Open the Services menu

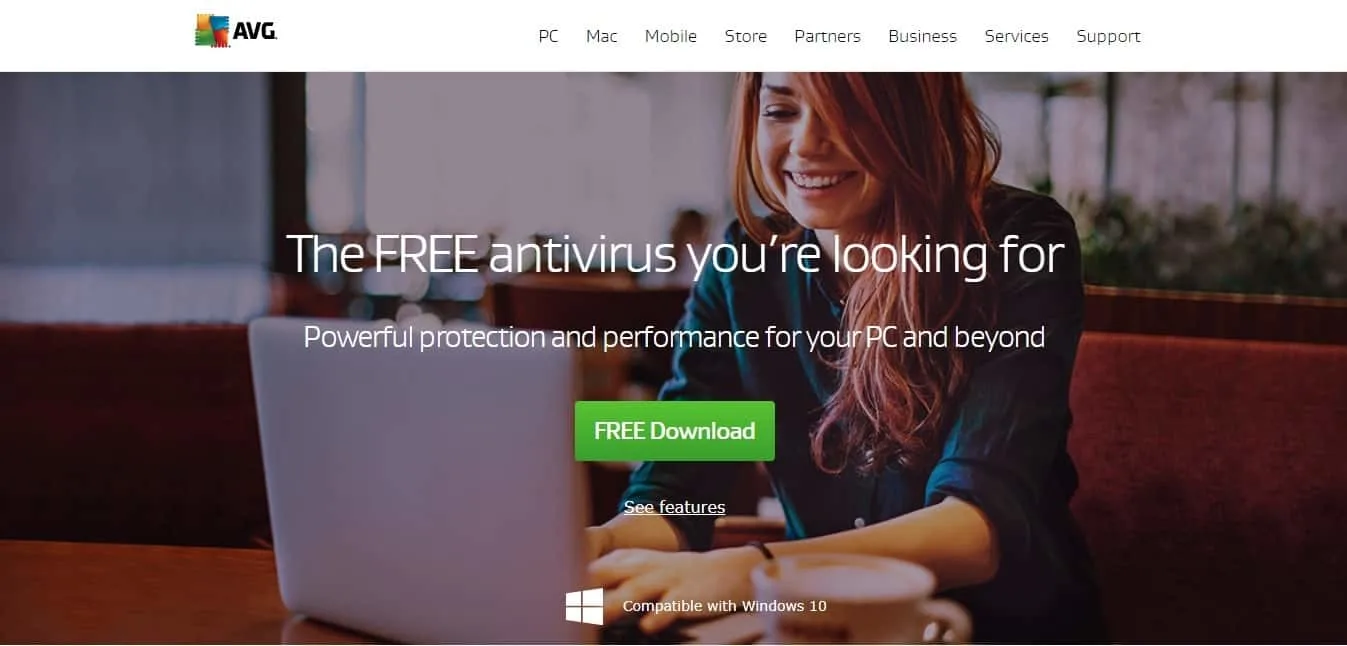click(x=1016, y=36)
